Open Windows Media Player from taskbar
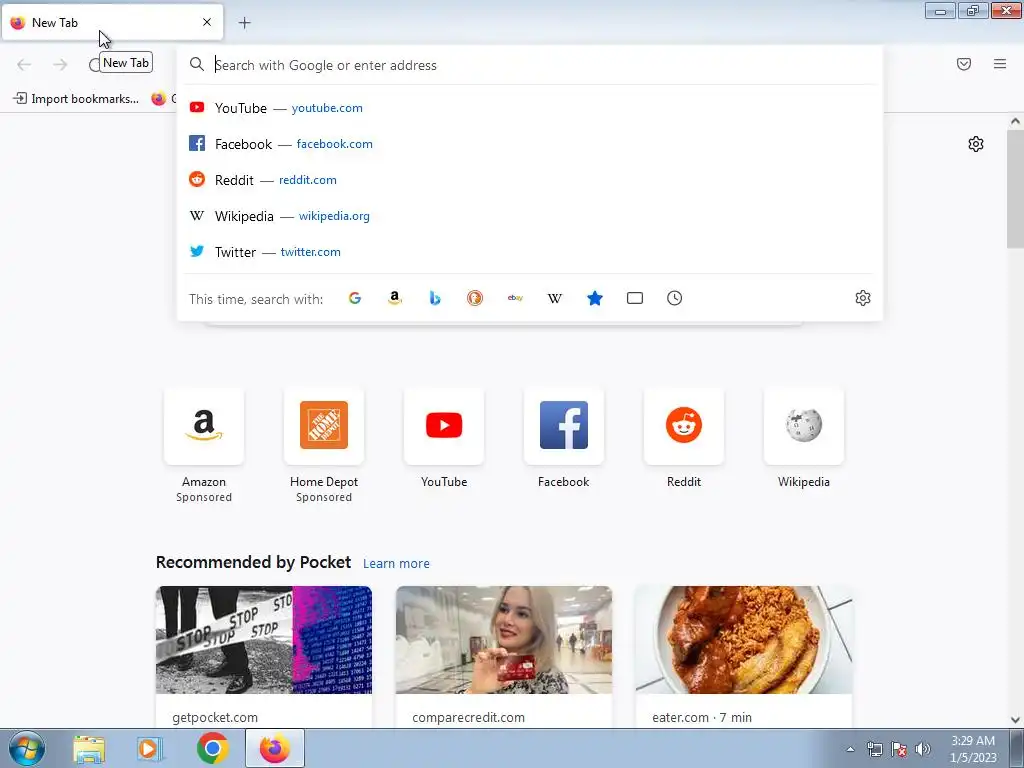 150,749
